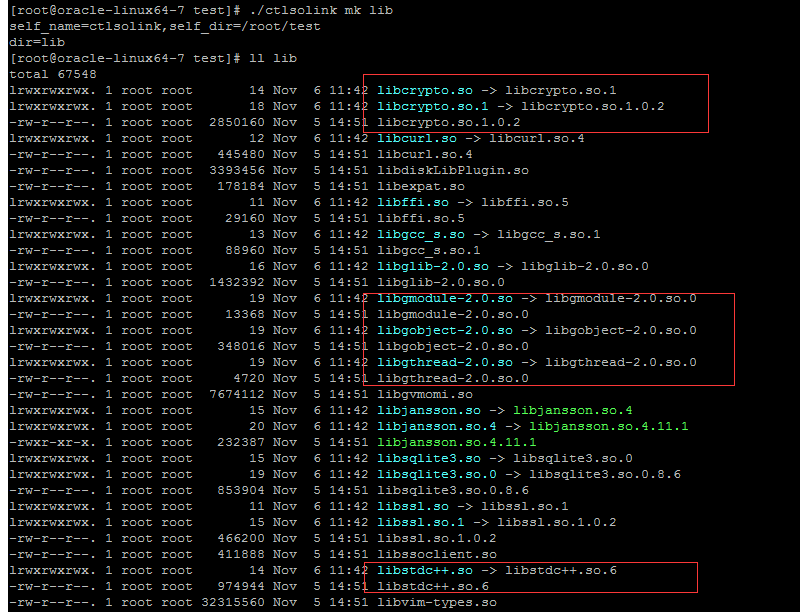The width and height of the screenshot is (800, 612).
Task: Click file size '232387'
Action: coord(241,442)
